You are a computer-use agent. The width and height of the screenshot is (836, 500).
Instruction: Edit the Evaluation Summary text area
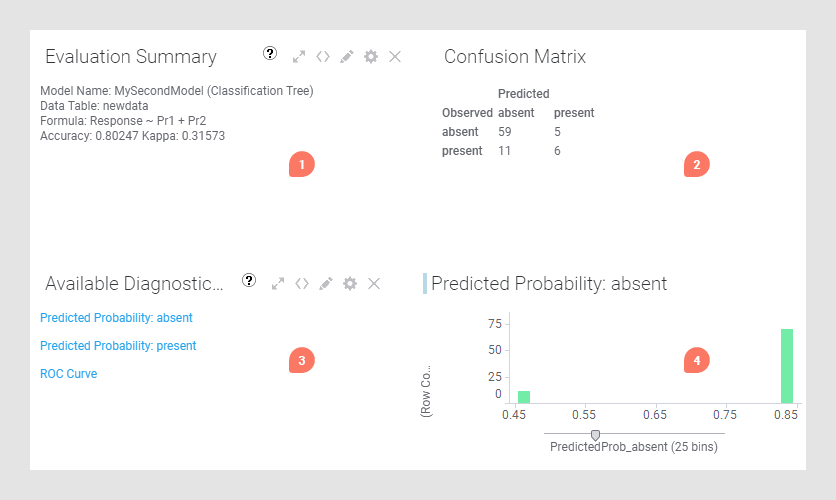(347, 57)
